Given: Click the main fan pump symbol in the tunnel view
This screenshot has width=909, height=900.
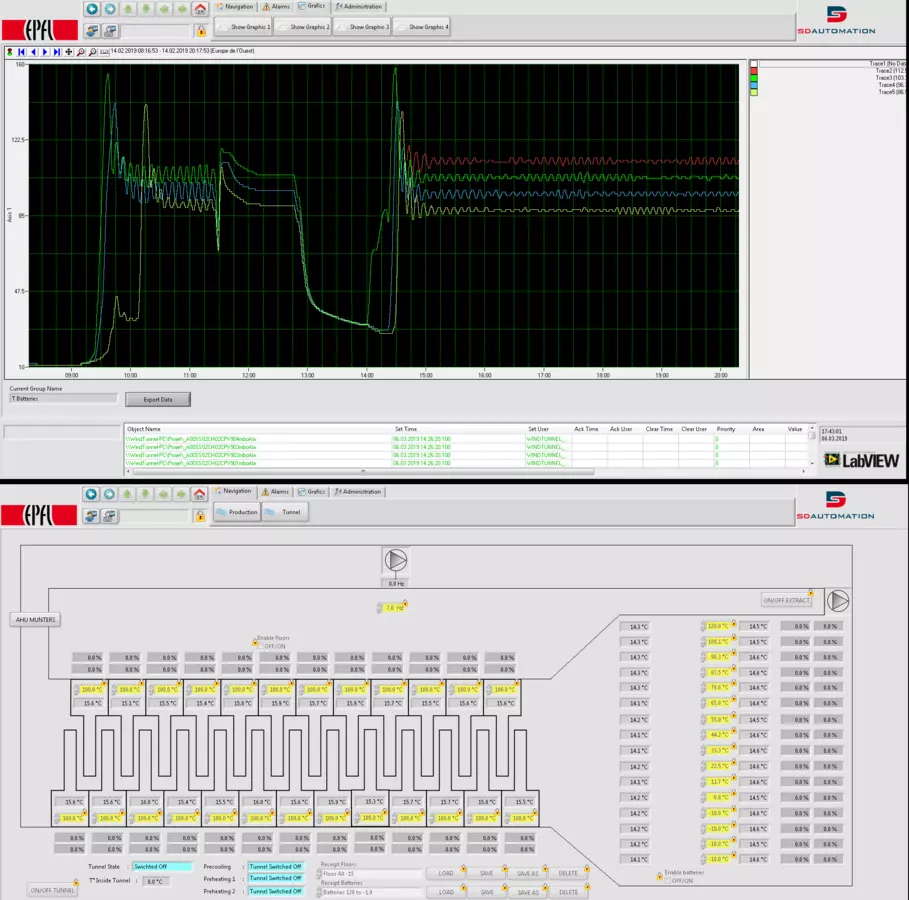Looking at the screenshot, I should (396, 560).
